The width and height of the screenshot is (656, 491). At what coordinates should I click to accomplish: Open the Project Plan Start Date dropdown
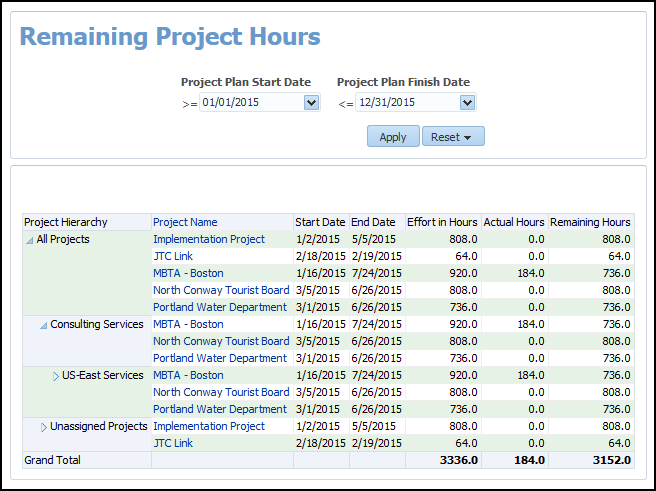click(x=311, y=102)
